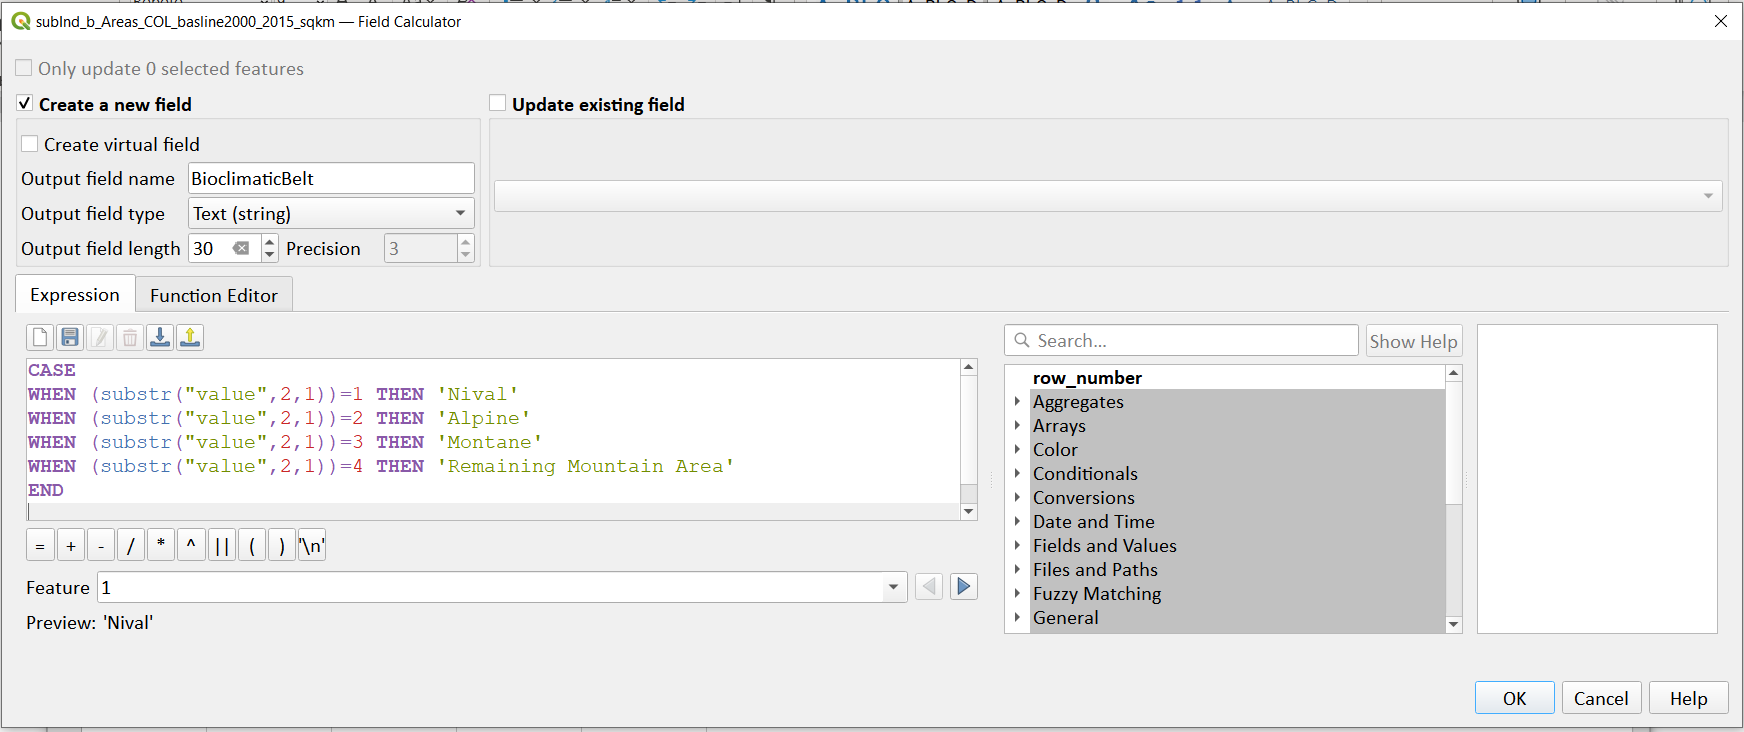
Task: Enable Create virtual field
Action: [x=30, y=144]
